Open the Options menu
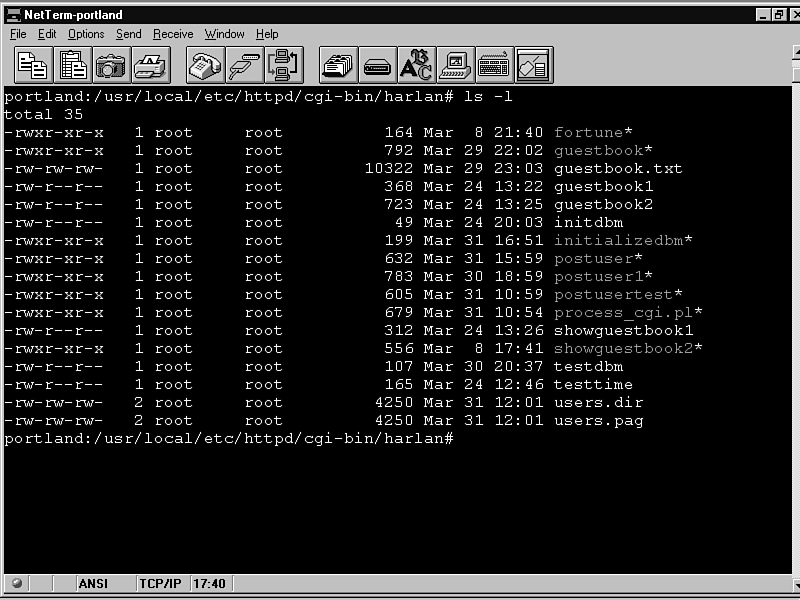This screenshot has height=600, width=800. 86,34
